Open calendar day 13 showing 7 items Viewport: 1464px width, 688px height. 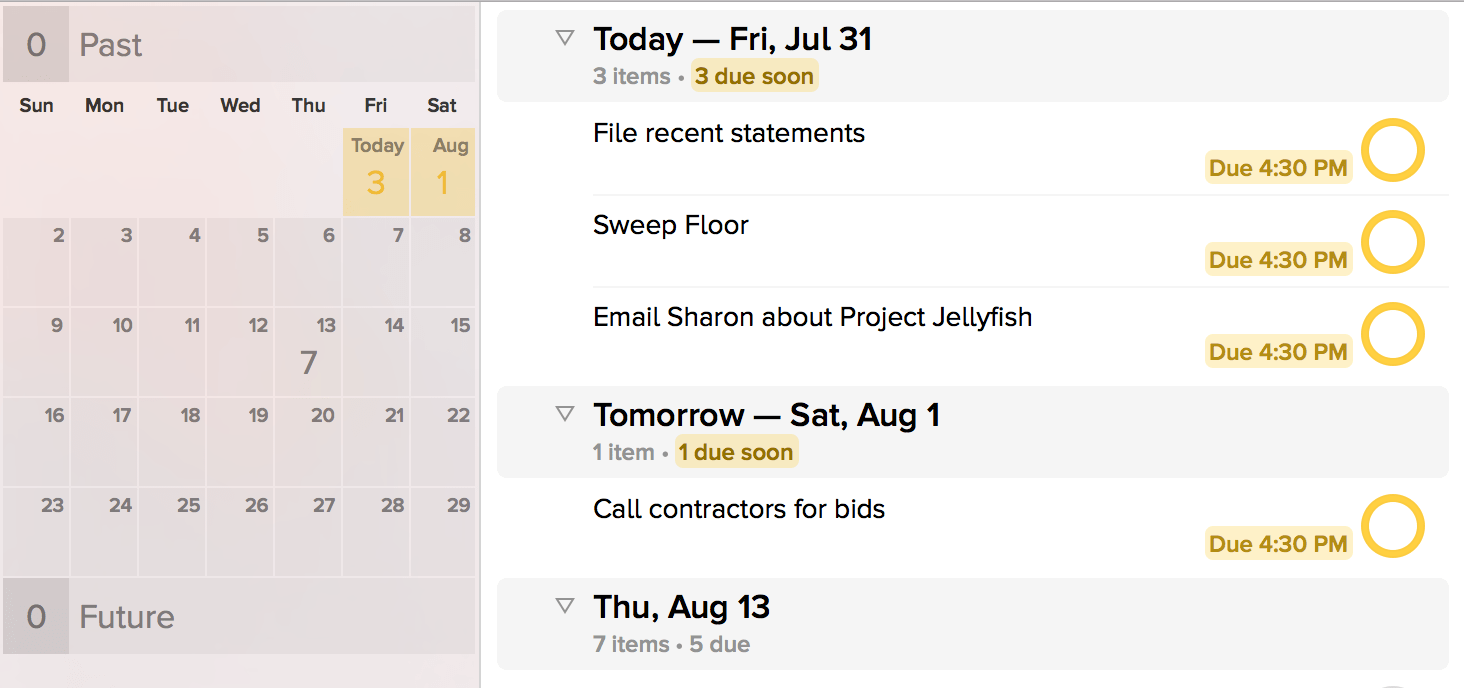[308, 352]
